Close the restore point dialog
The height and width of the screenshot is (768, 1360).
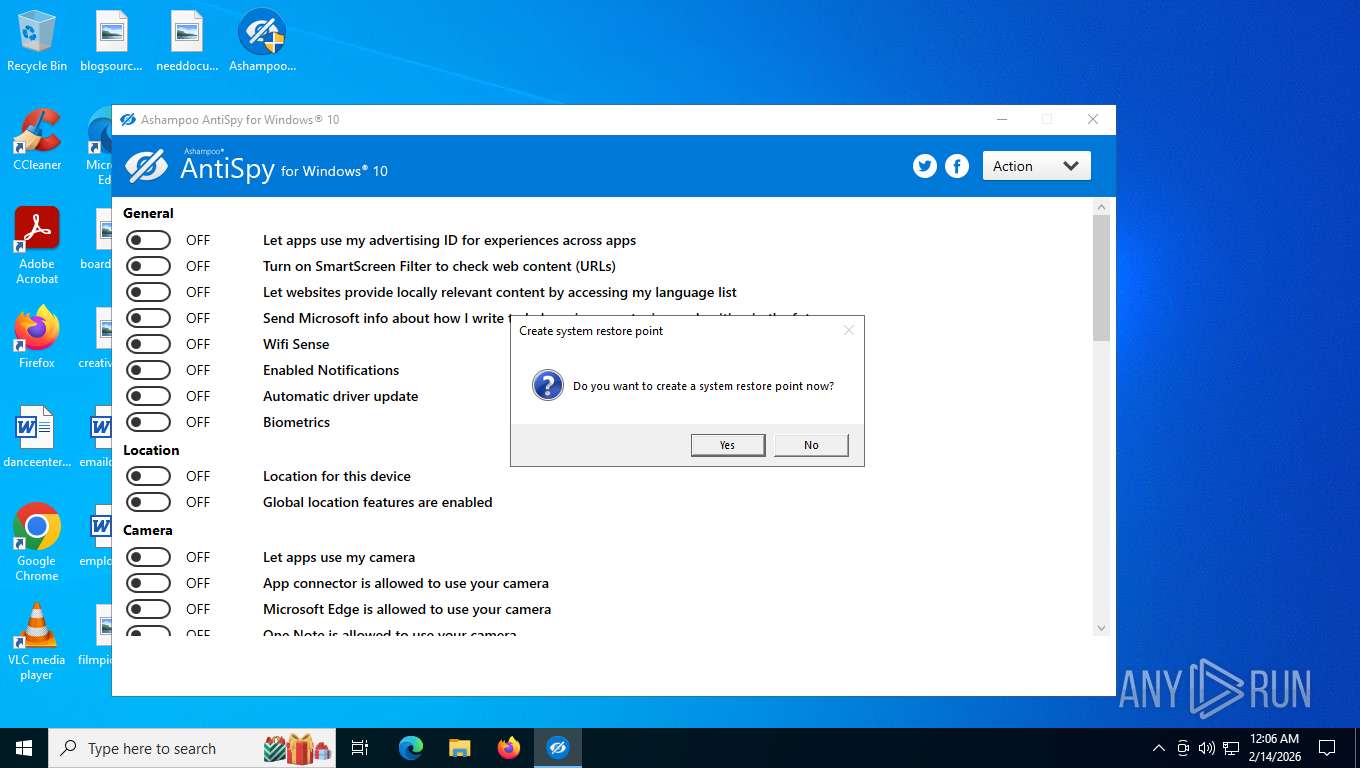pyautogui.click(x=849, y=330)
